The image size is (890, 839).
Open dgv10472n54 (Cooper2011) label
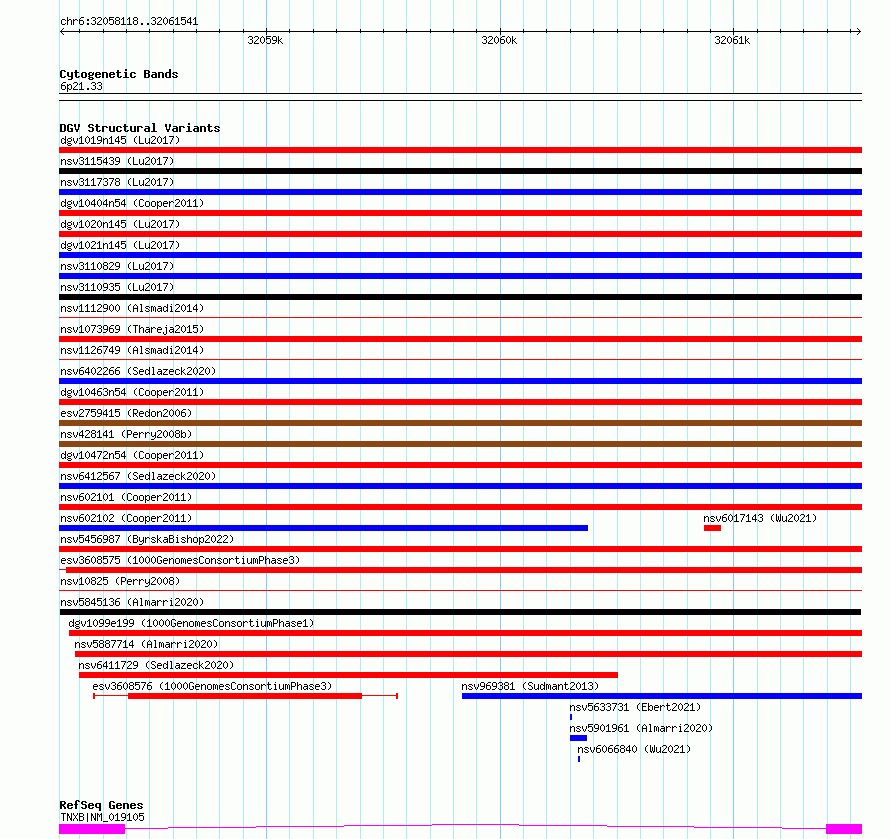click(x=132, y=455)
